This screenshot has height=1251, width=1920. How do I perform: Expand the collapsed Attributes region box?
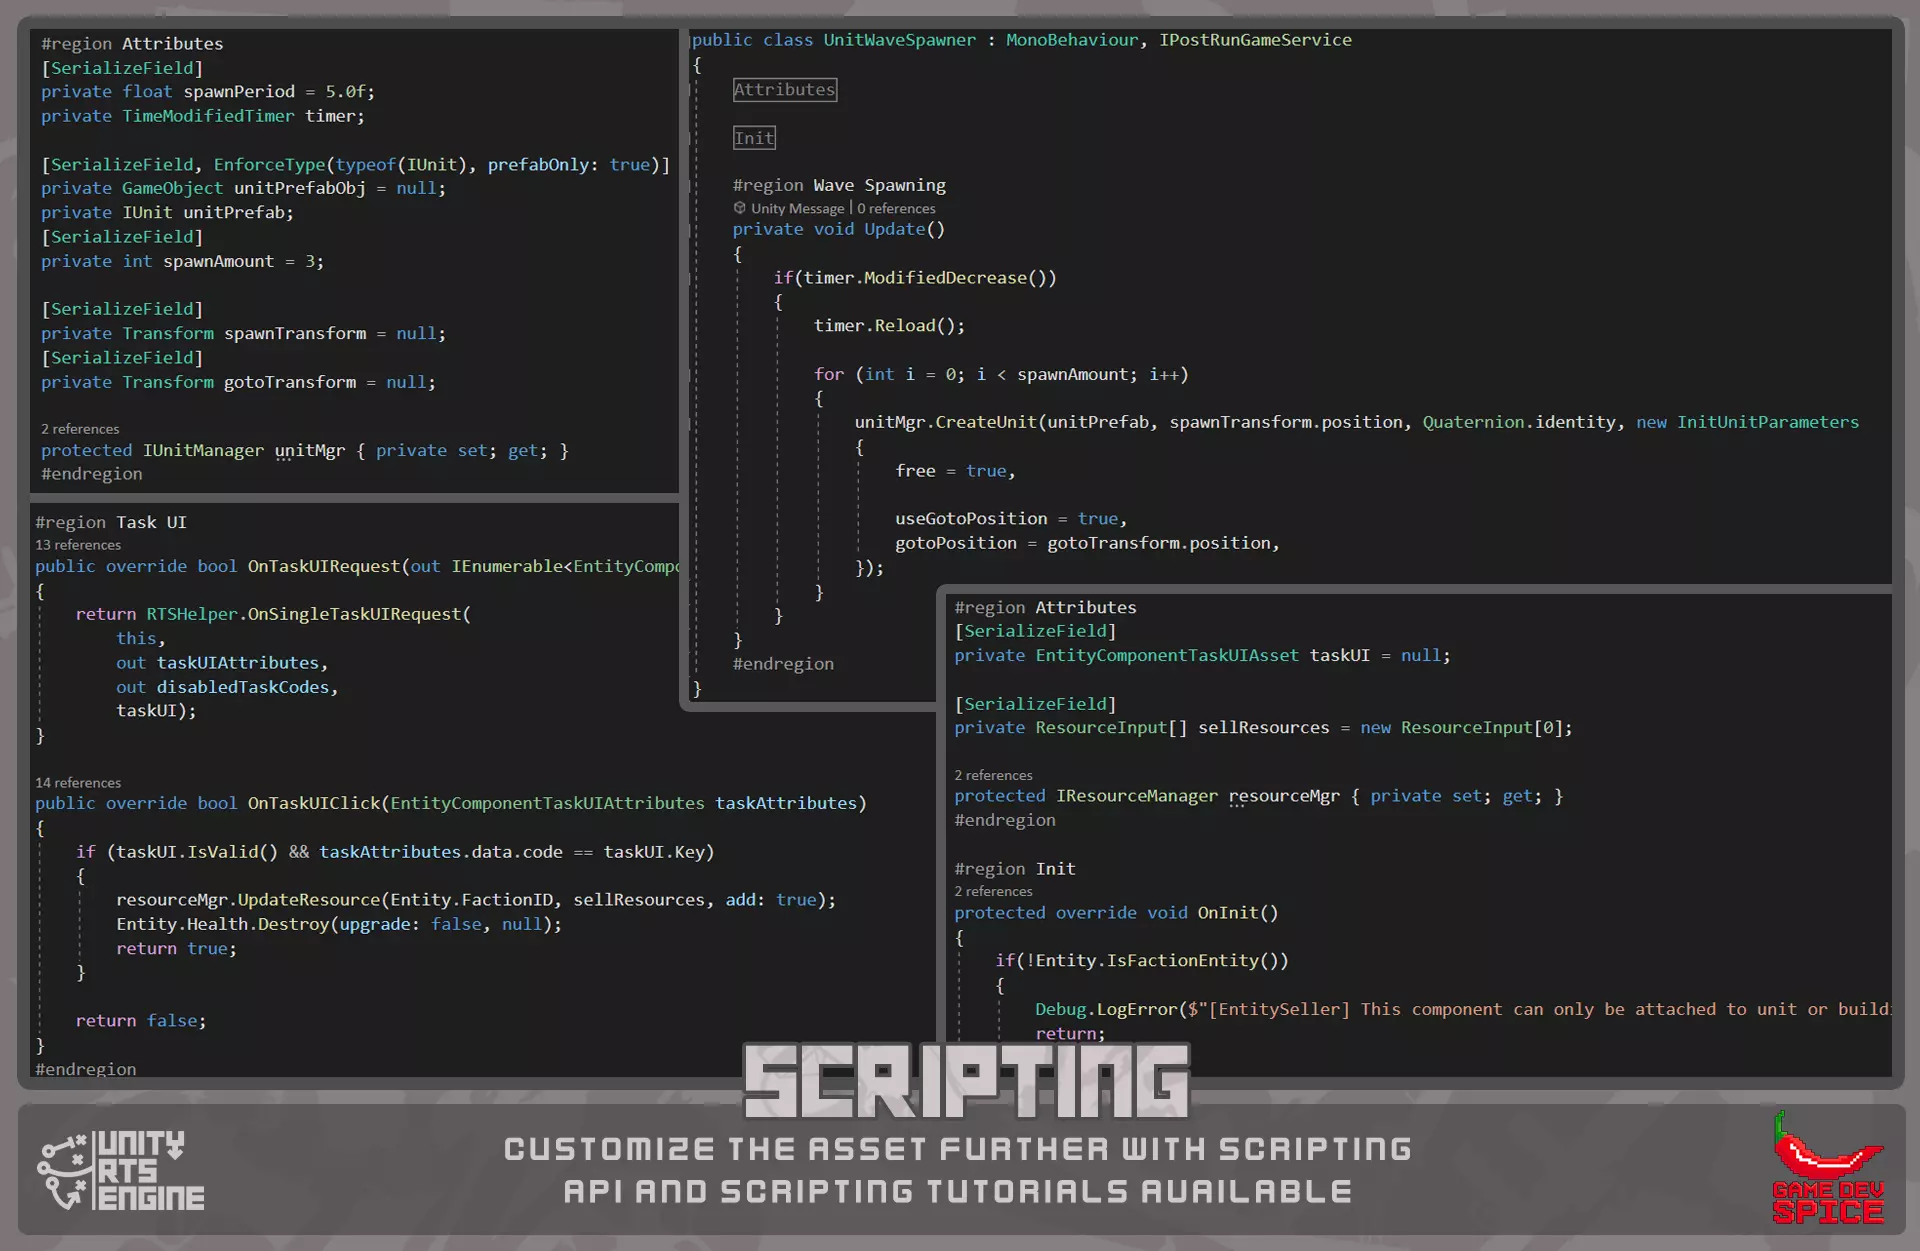pyautogui.click(x=784, y=90)
